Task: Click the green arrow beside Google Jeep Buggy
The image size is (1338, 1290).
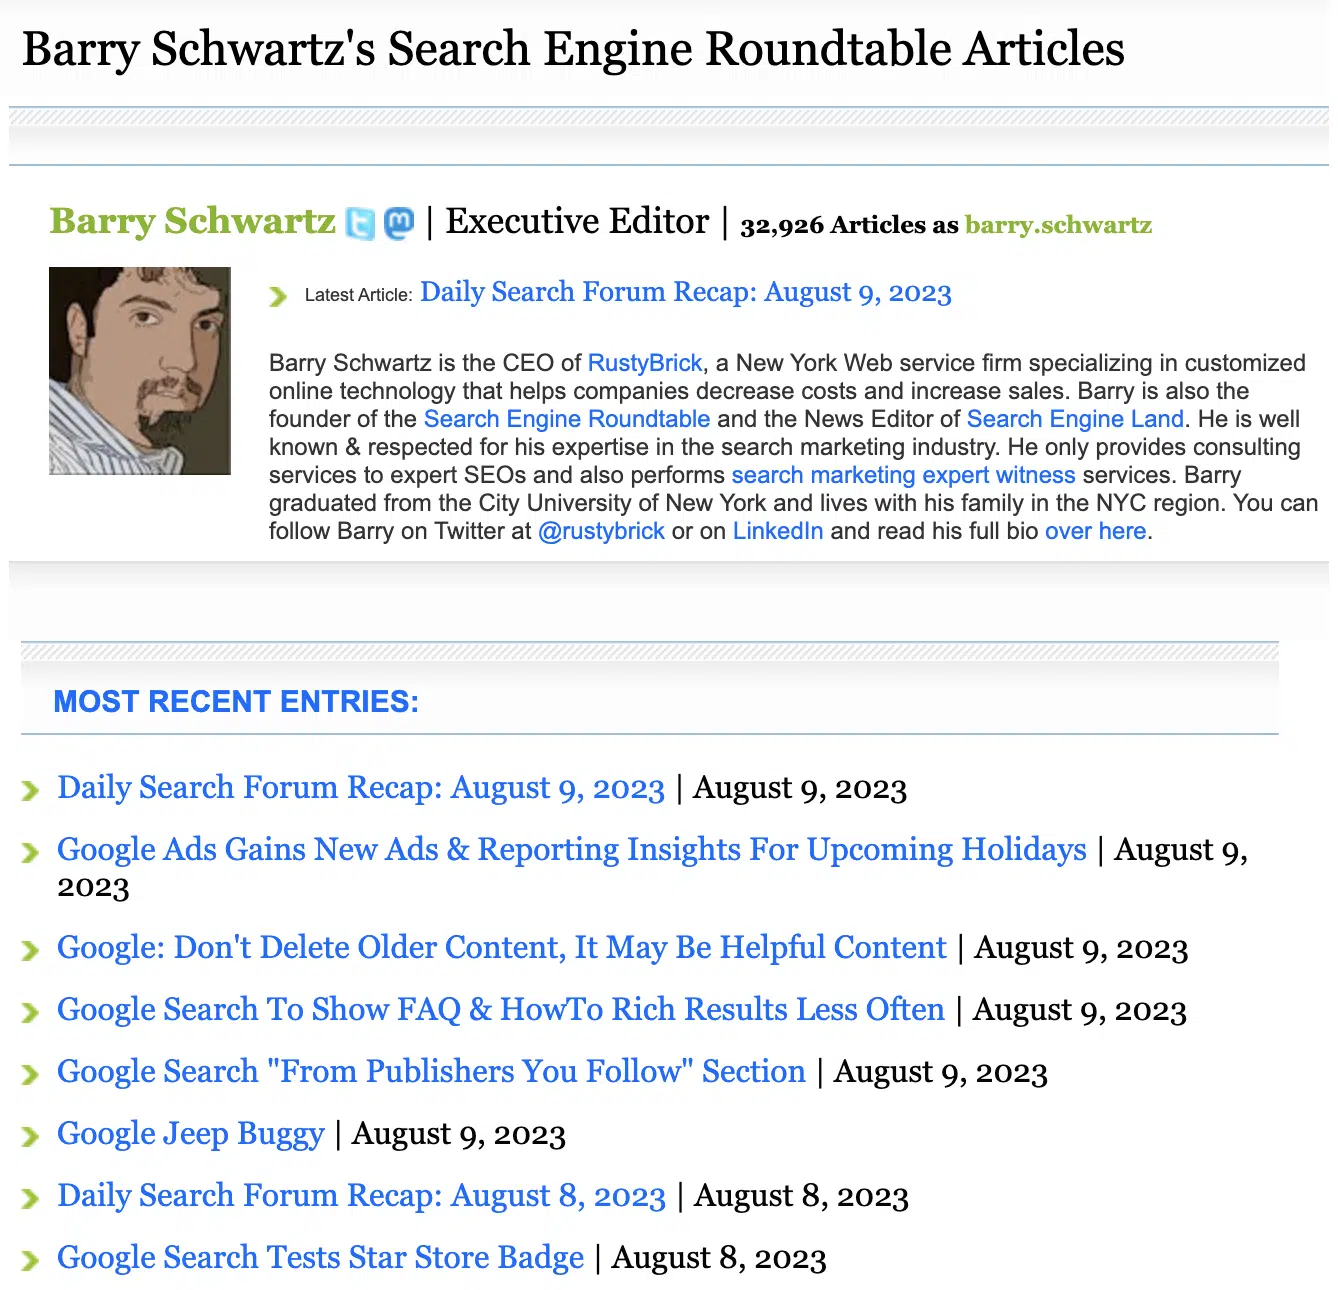Action: [29, 1134]
